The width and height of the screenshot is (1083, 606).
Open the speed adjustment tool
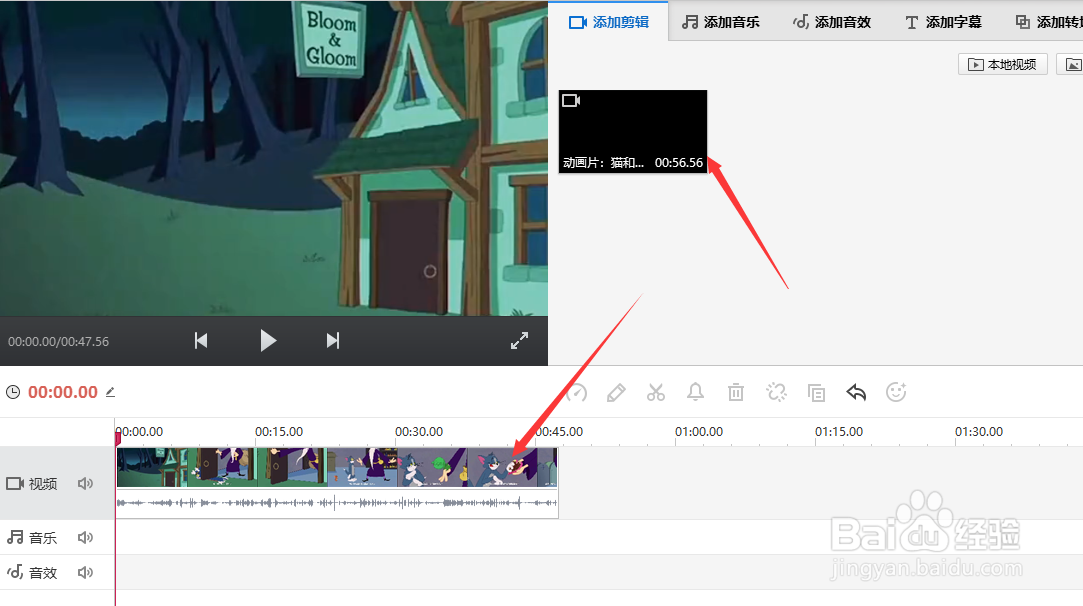(577, 392)
